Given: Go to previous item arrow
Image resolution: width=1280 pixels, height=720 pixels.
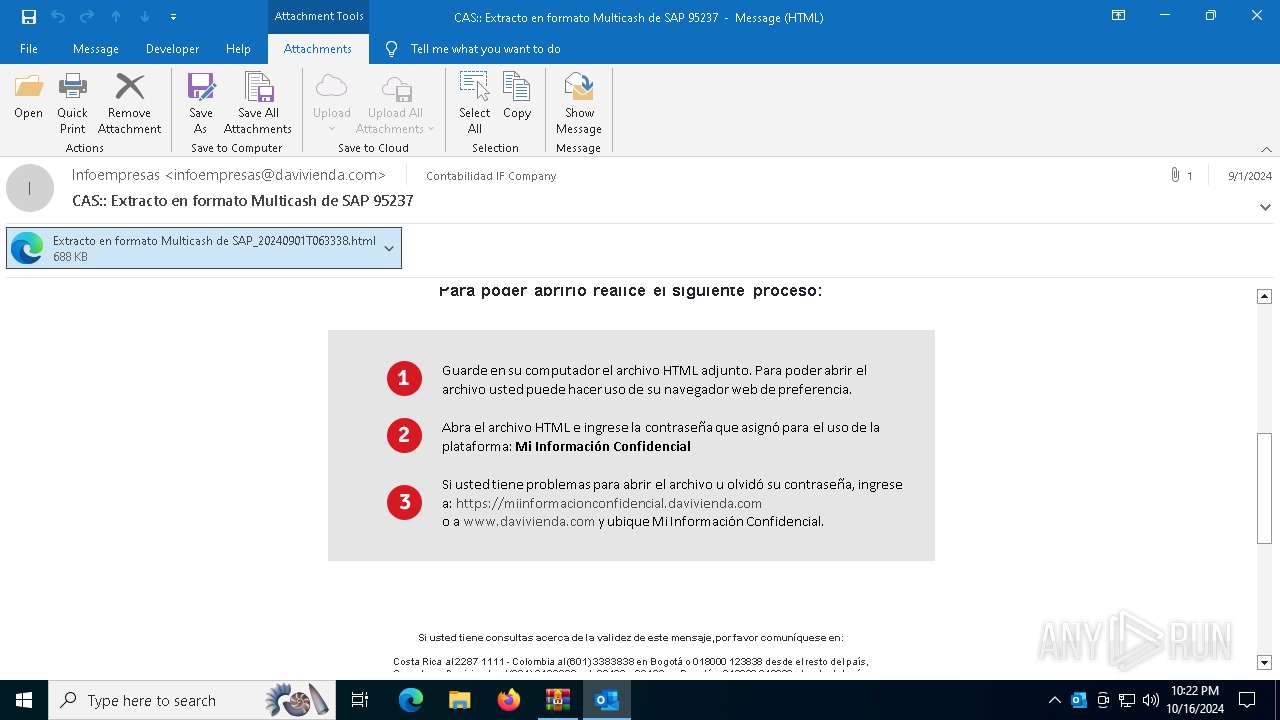Looking at the screenshot, I should (x=116, y=17).
